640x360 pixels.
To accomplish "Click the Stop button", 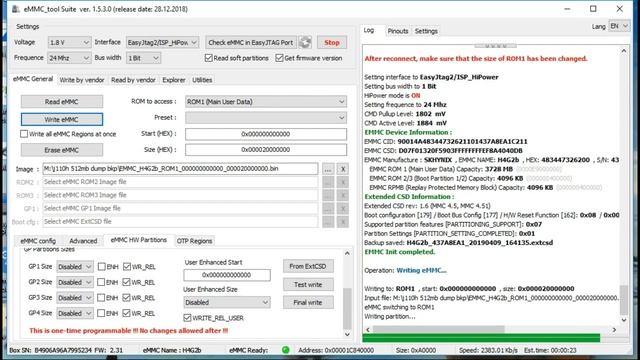I will pos(332,42).
